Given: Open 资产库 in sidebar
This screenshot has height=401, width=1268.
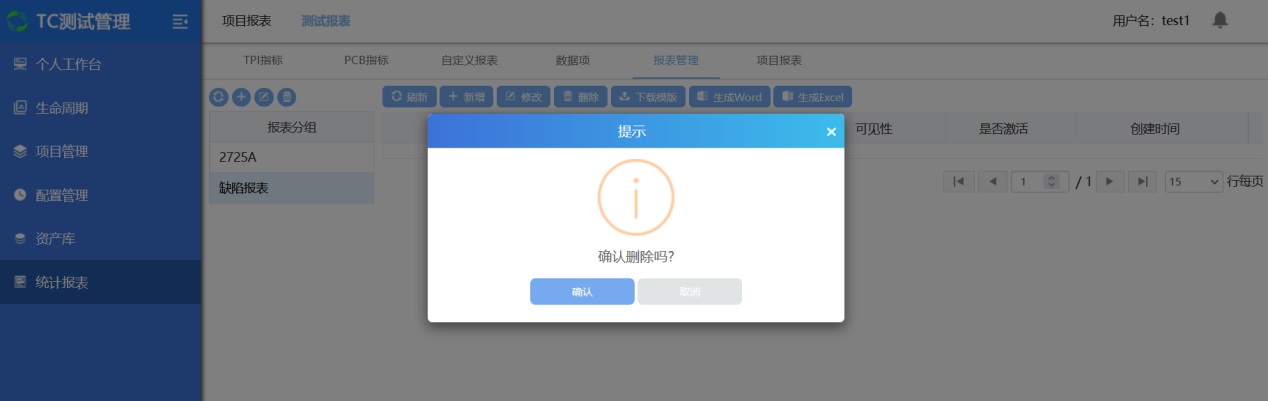Looking at the screenshot, I should (x=100, y=239).
